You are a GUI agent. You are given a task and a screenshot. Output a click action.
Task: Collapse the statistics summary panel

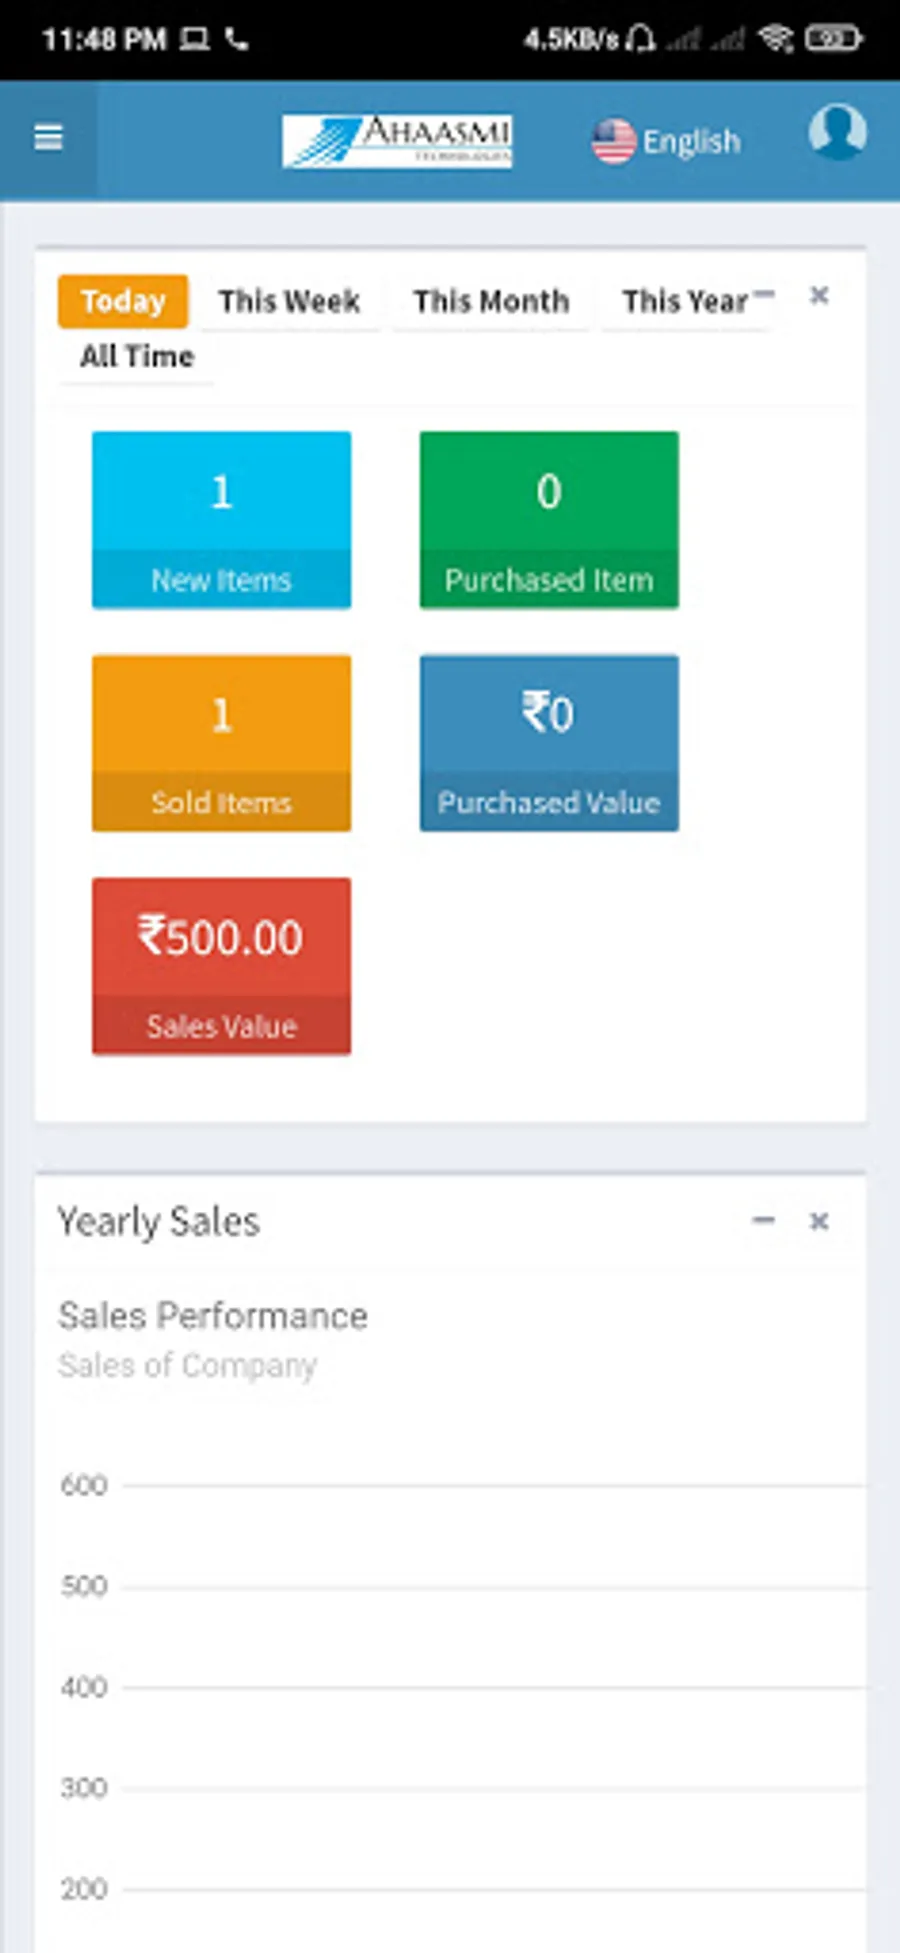(764, 293)
